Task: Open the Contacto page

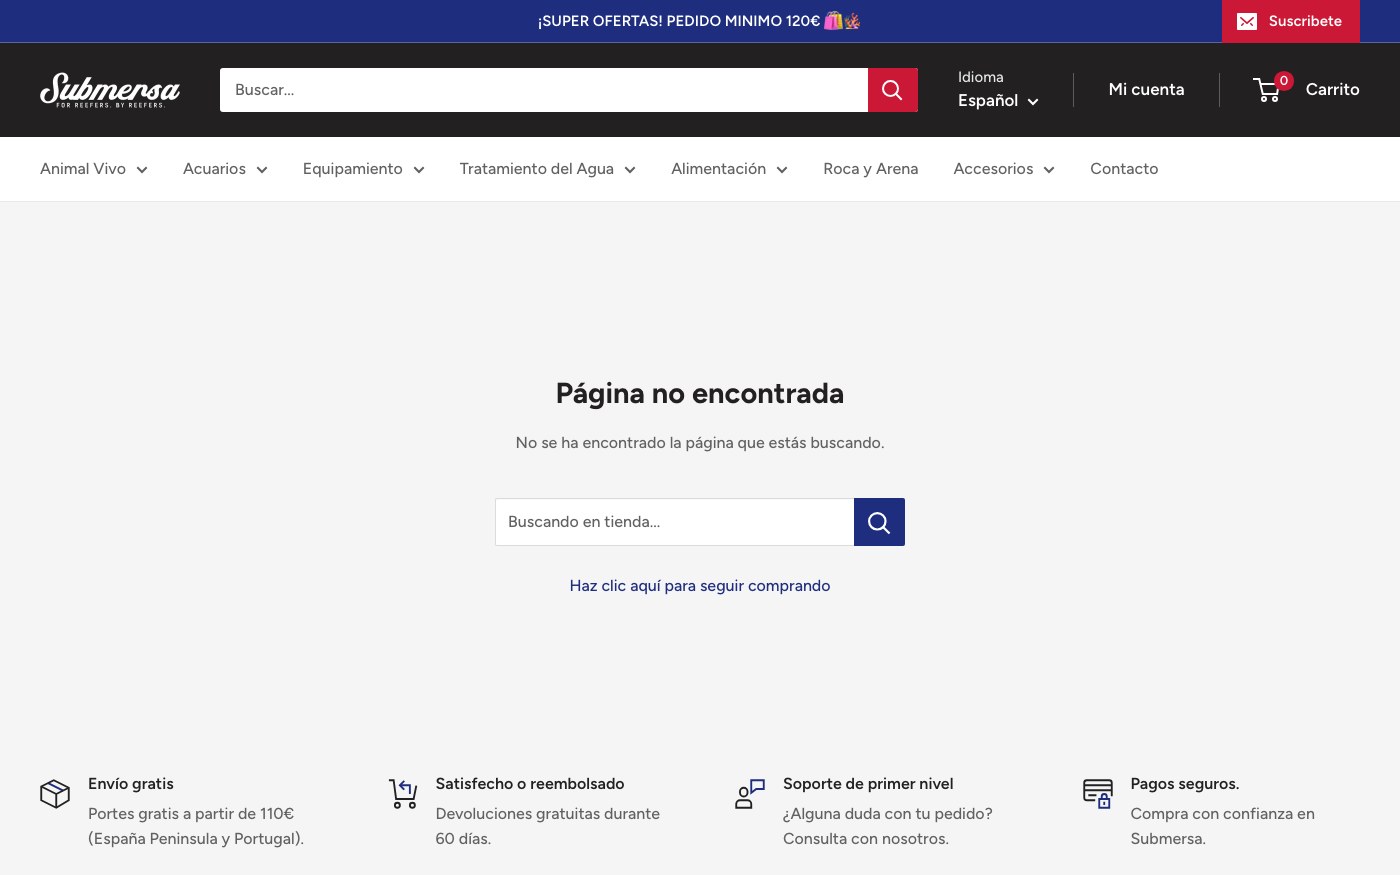Action: pyautogui.click(x=1124, y=169)
